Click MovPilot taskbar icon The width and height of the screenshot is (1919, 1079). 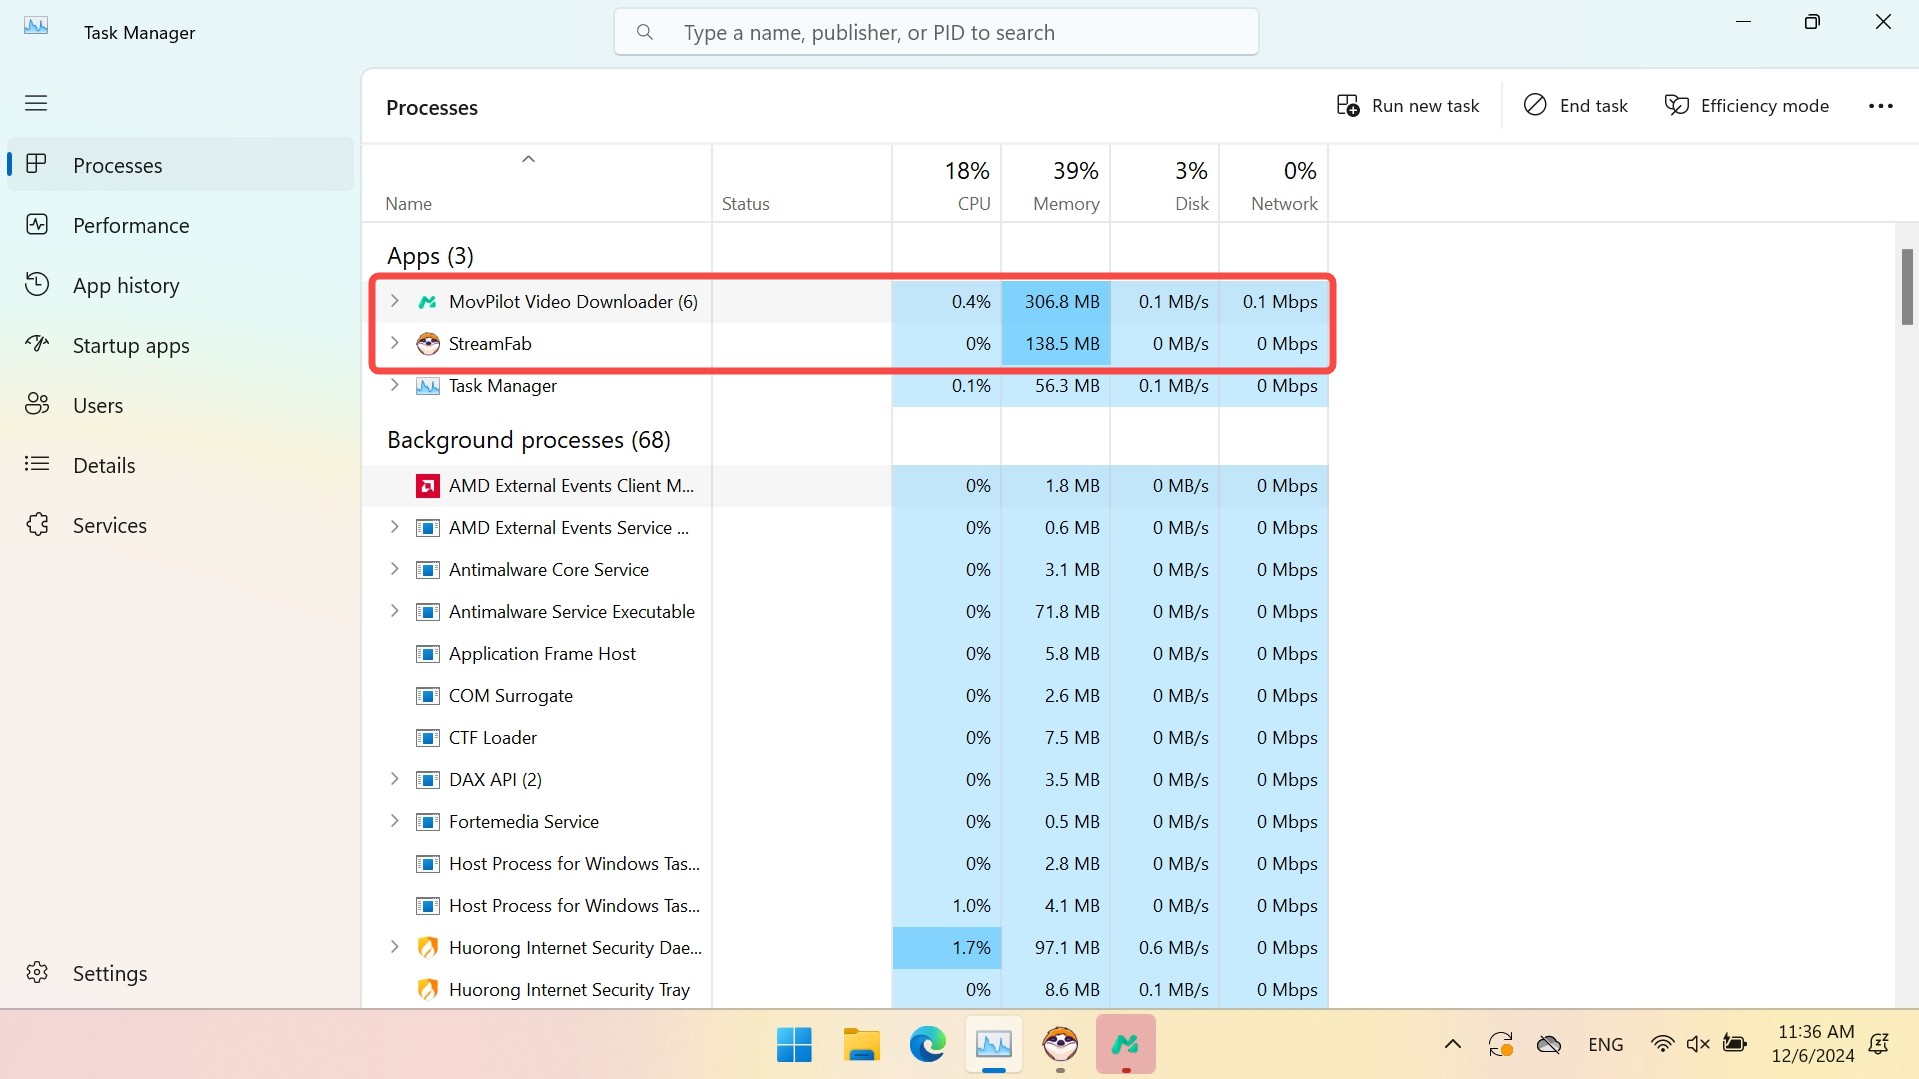1126,1045
